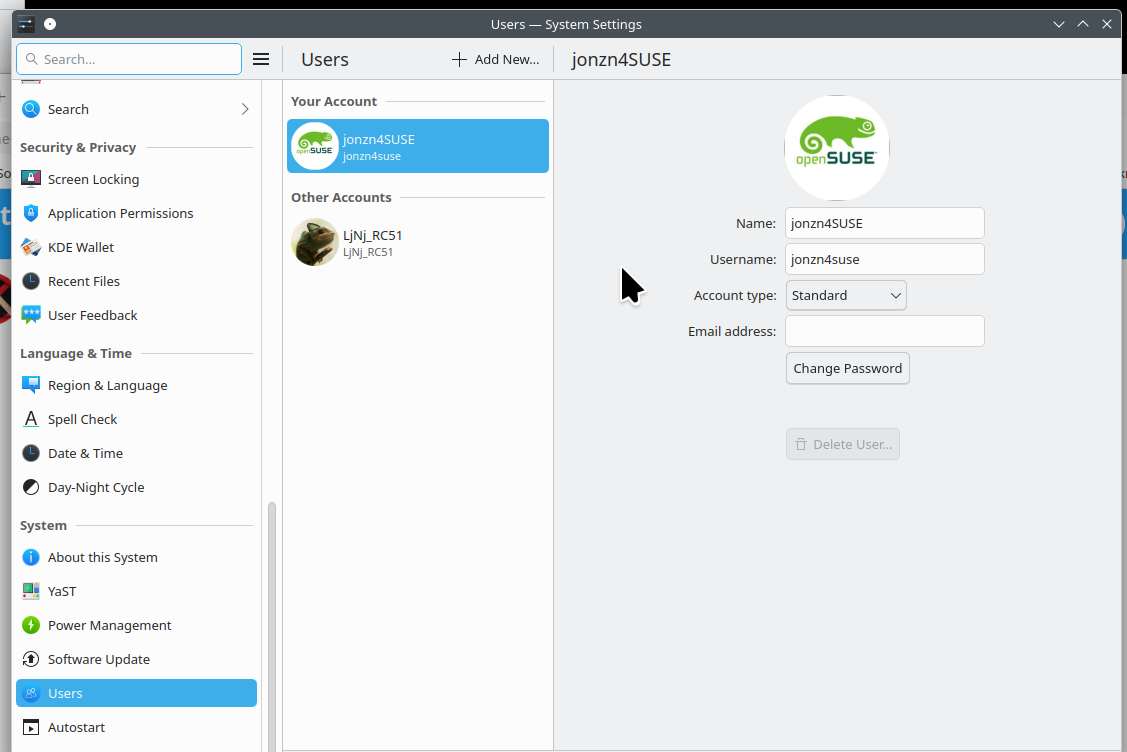Viewport: 1127px width, 752px height.
Task: Open Recent Files clock icon
Action: [x=31, y=281]
